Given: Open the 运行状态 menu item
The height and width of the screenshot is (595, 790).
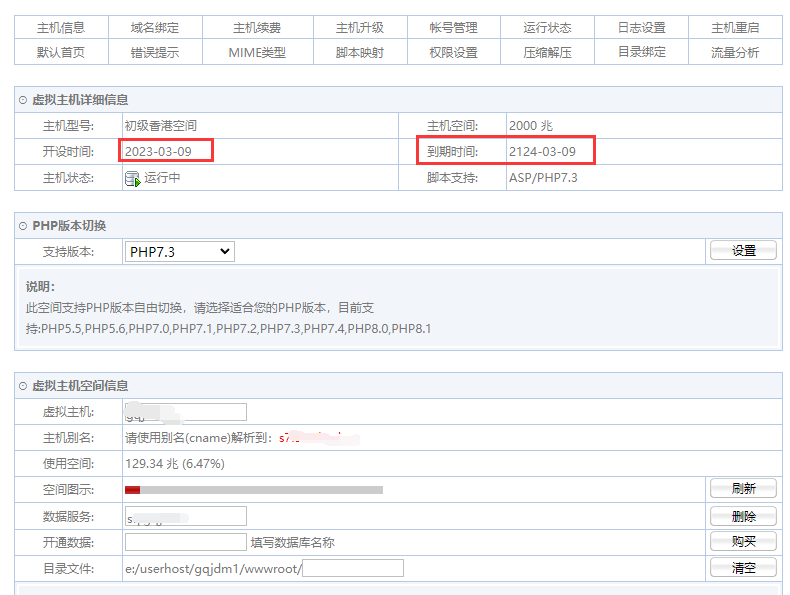Looking at the screenshot, I should coord(547,28).
